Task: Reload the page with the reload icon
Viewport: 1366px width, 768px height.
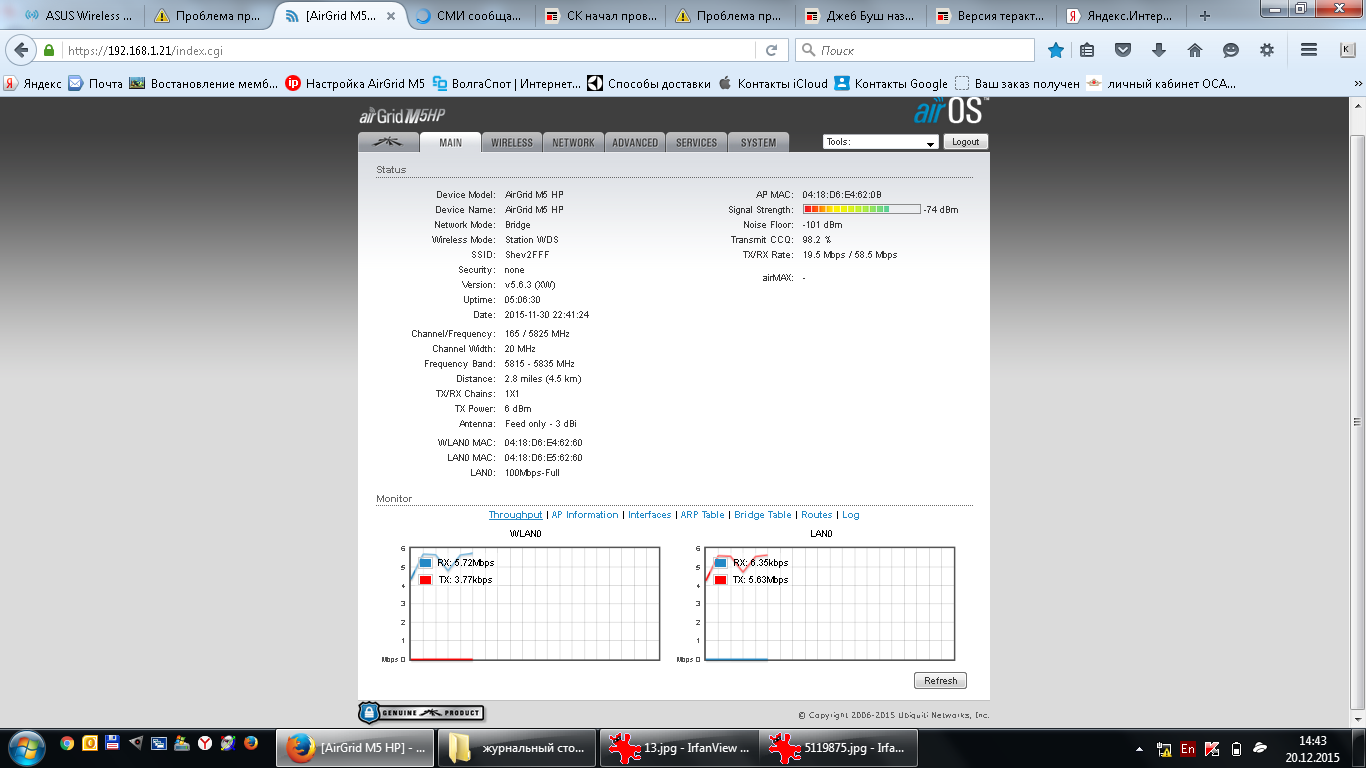Action: tap(771, 50)
